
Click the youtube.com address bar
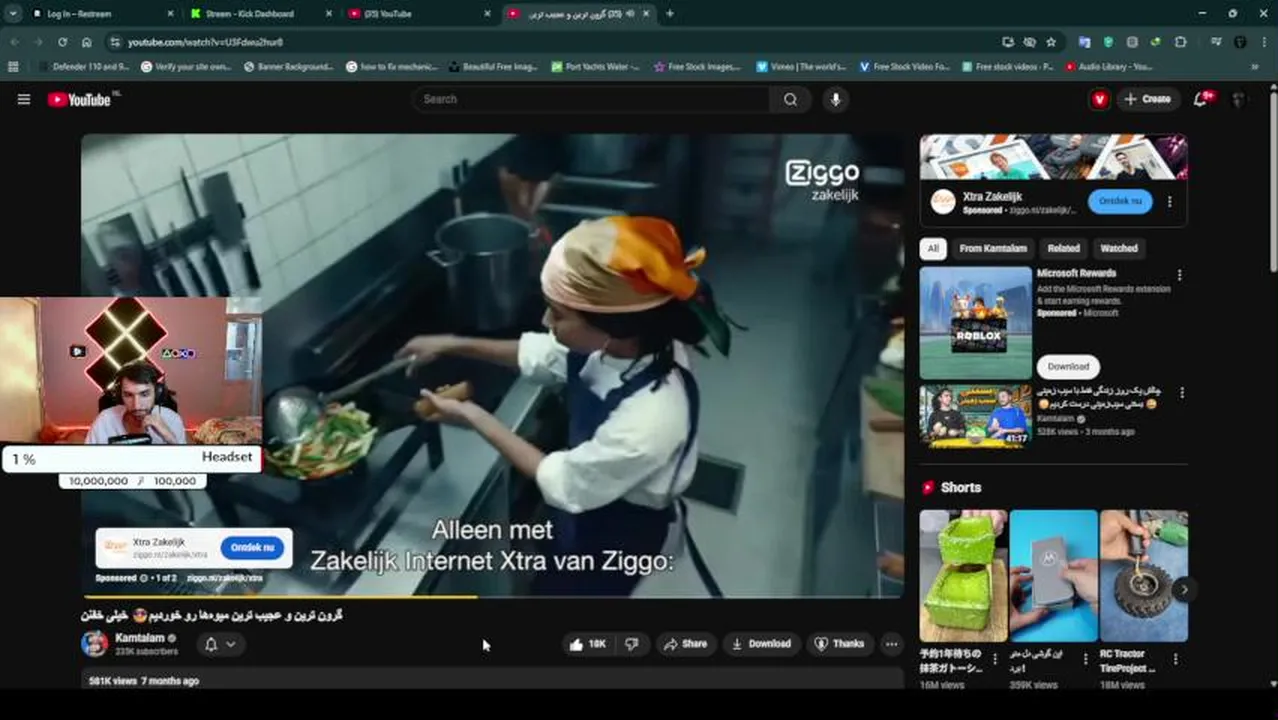point(550,42)
